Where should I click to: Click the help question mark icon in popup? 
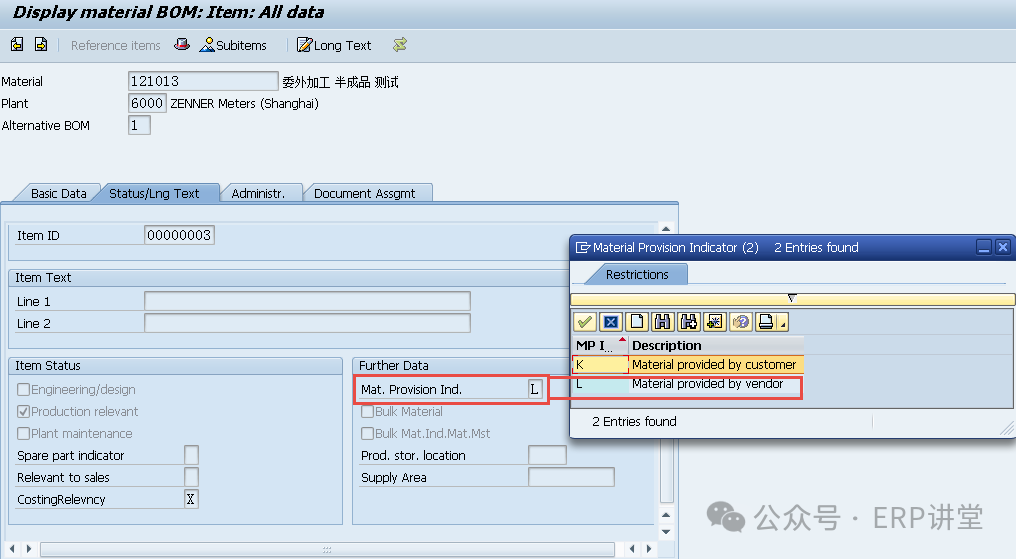click(x=740, y=322)
